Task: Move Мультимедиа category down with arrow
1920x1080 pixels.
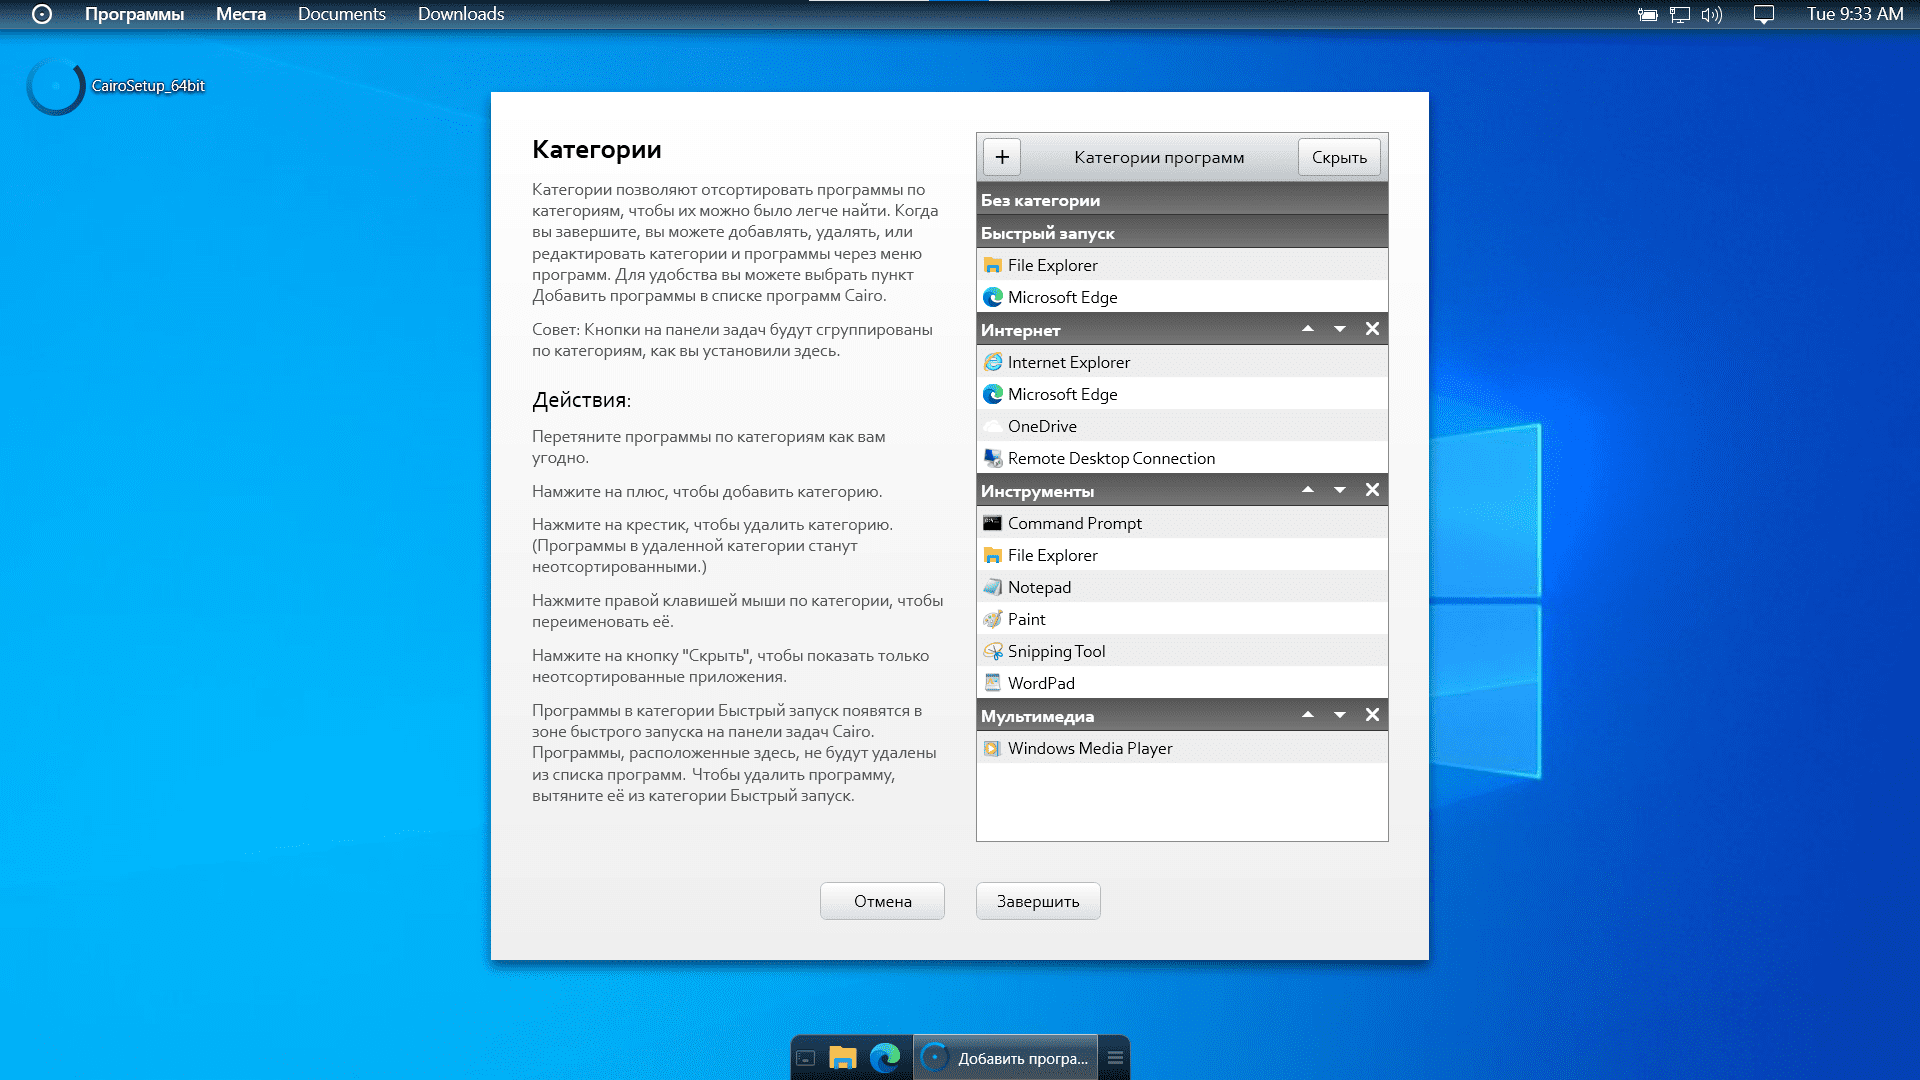Action: 1339,715
